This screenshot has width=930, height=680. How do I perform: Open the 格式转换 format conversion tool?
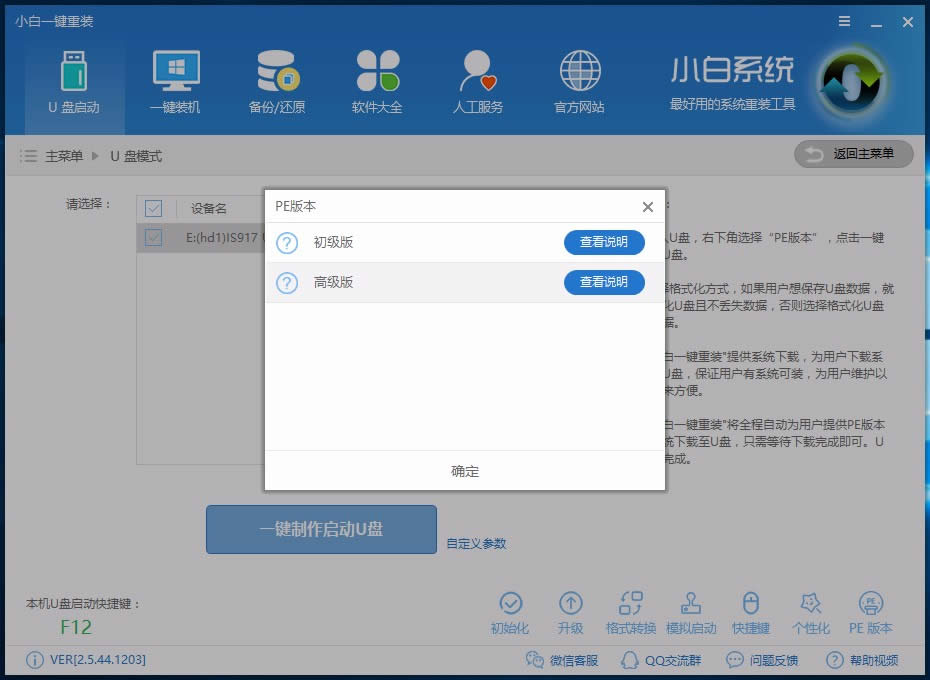click(631, 611)
